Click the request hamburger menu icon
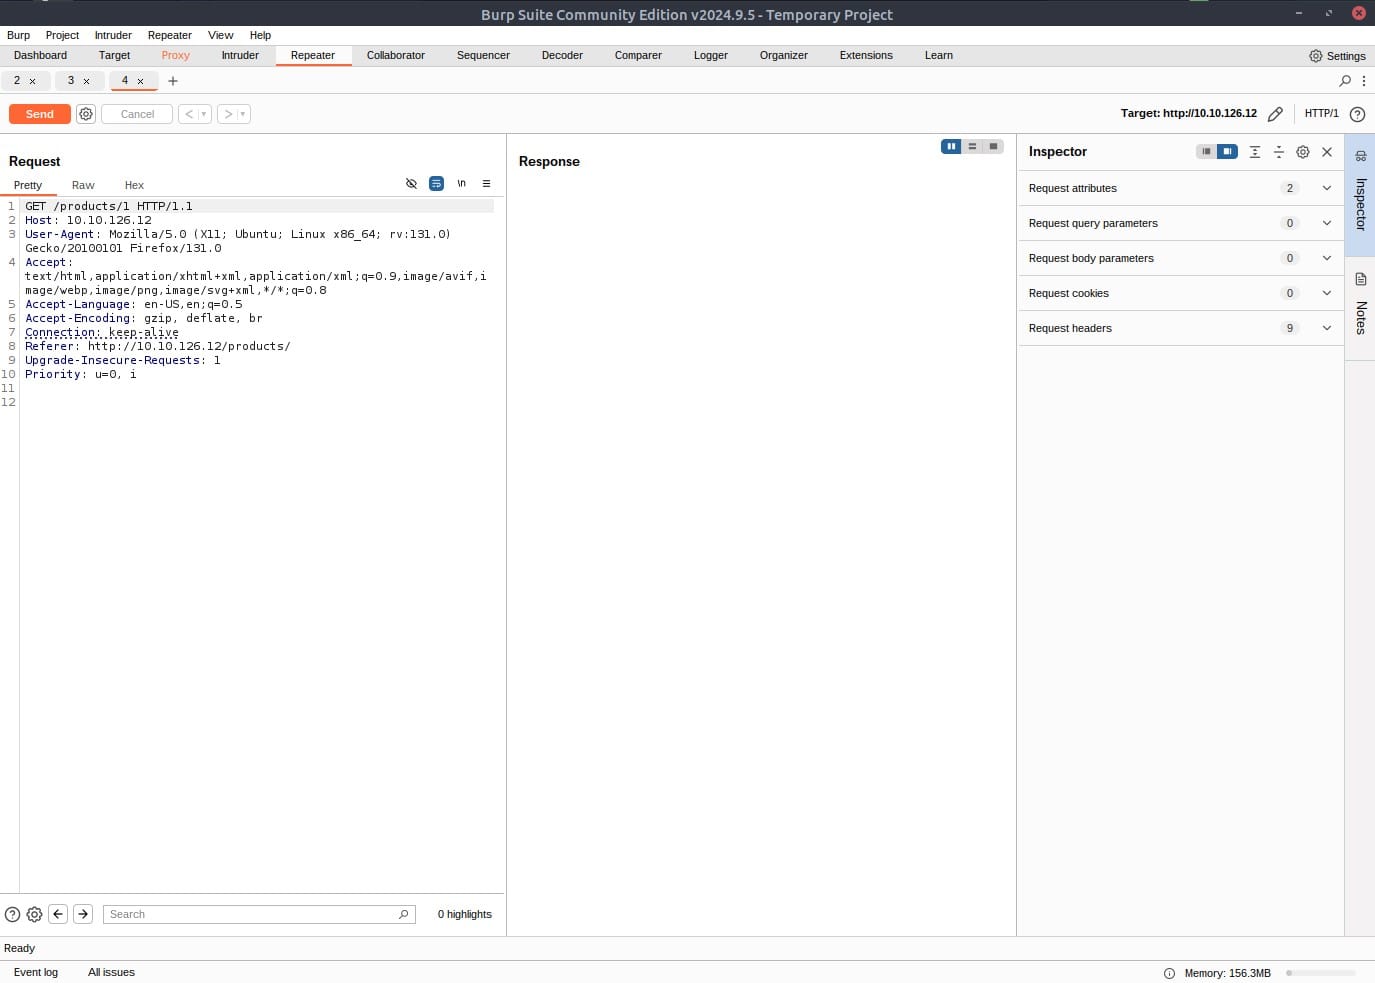1375x983 pixels. [486, 184]
